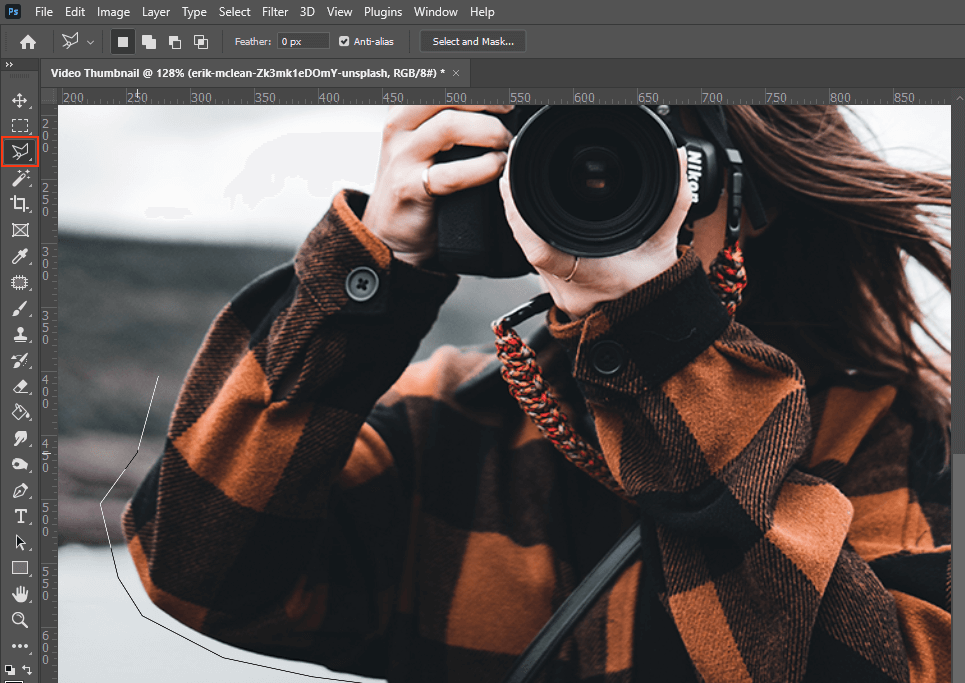The width and height of the screenshot is (965, 683).
Task: Select the Eraser tool
Action: point(20,386)
